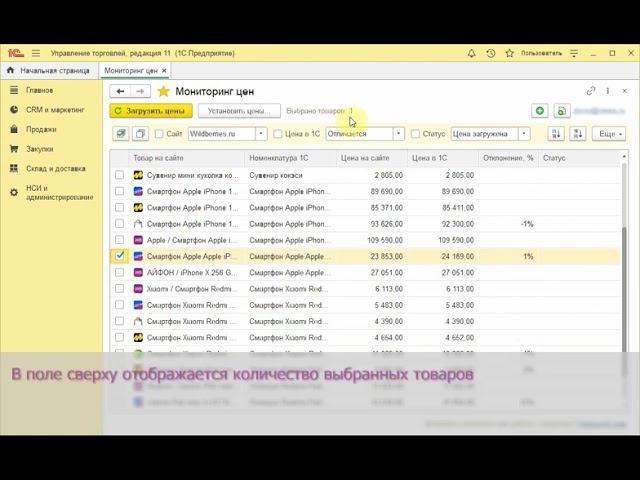Click the 4 654,00 site price cell
Viewport: 640px width, 480px height.
click(371, 338)
